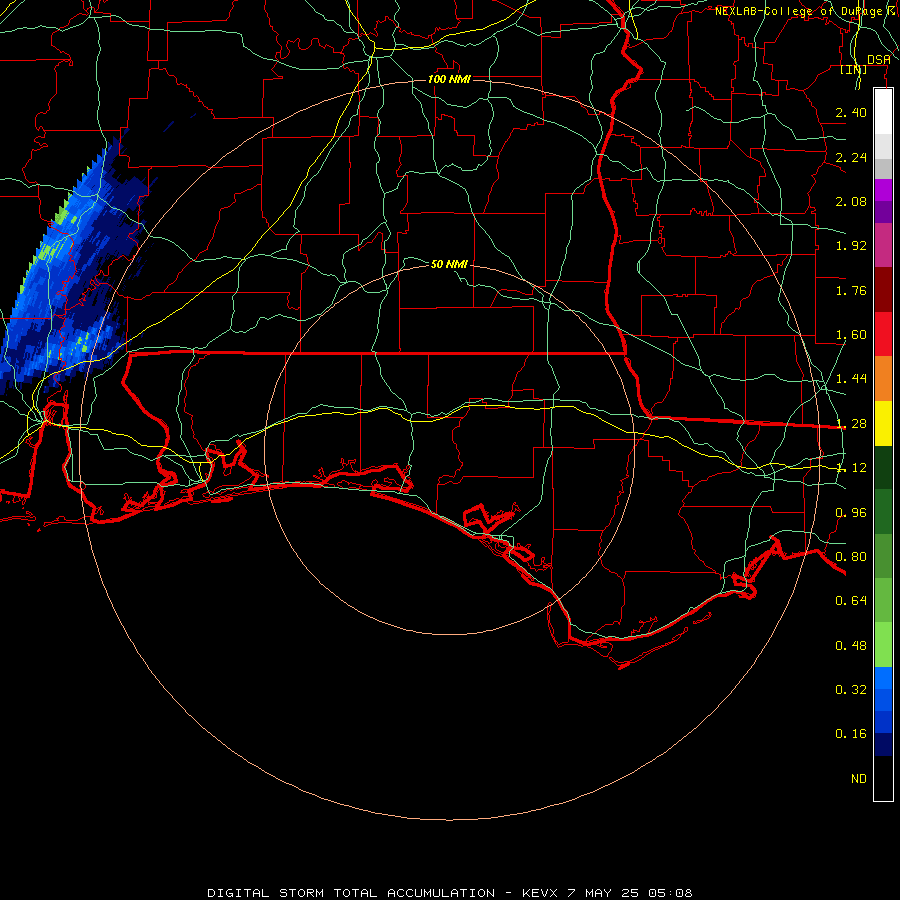The image size is (900, 900).
Task: Pick the bright red swatch beside 1.60
Action: point(883,334)
